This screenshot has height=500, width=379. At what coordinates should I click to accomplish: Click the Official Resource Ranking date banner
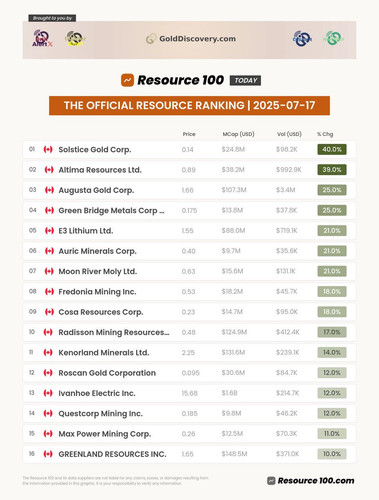[x=189, y=105]
